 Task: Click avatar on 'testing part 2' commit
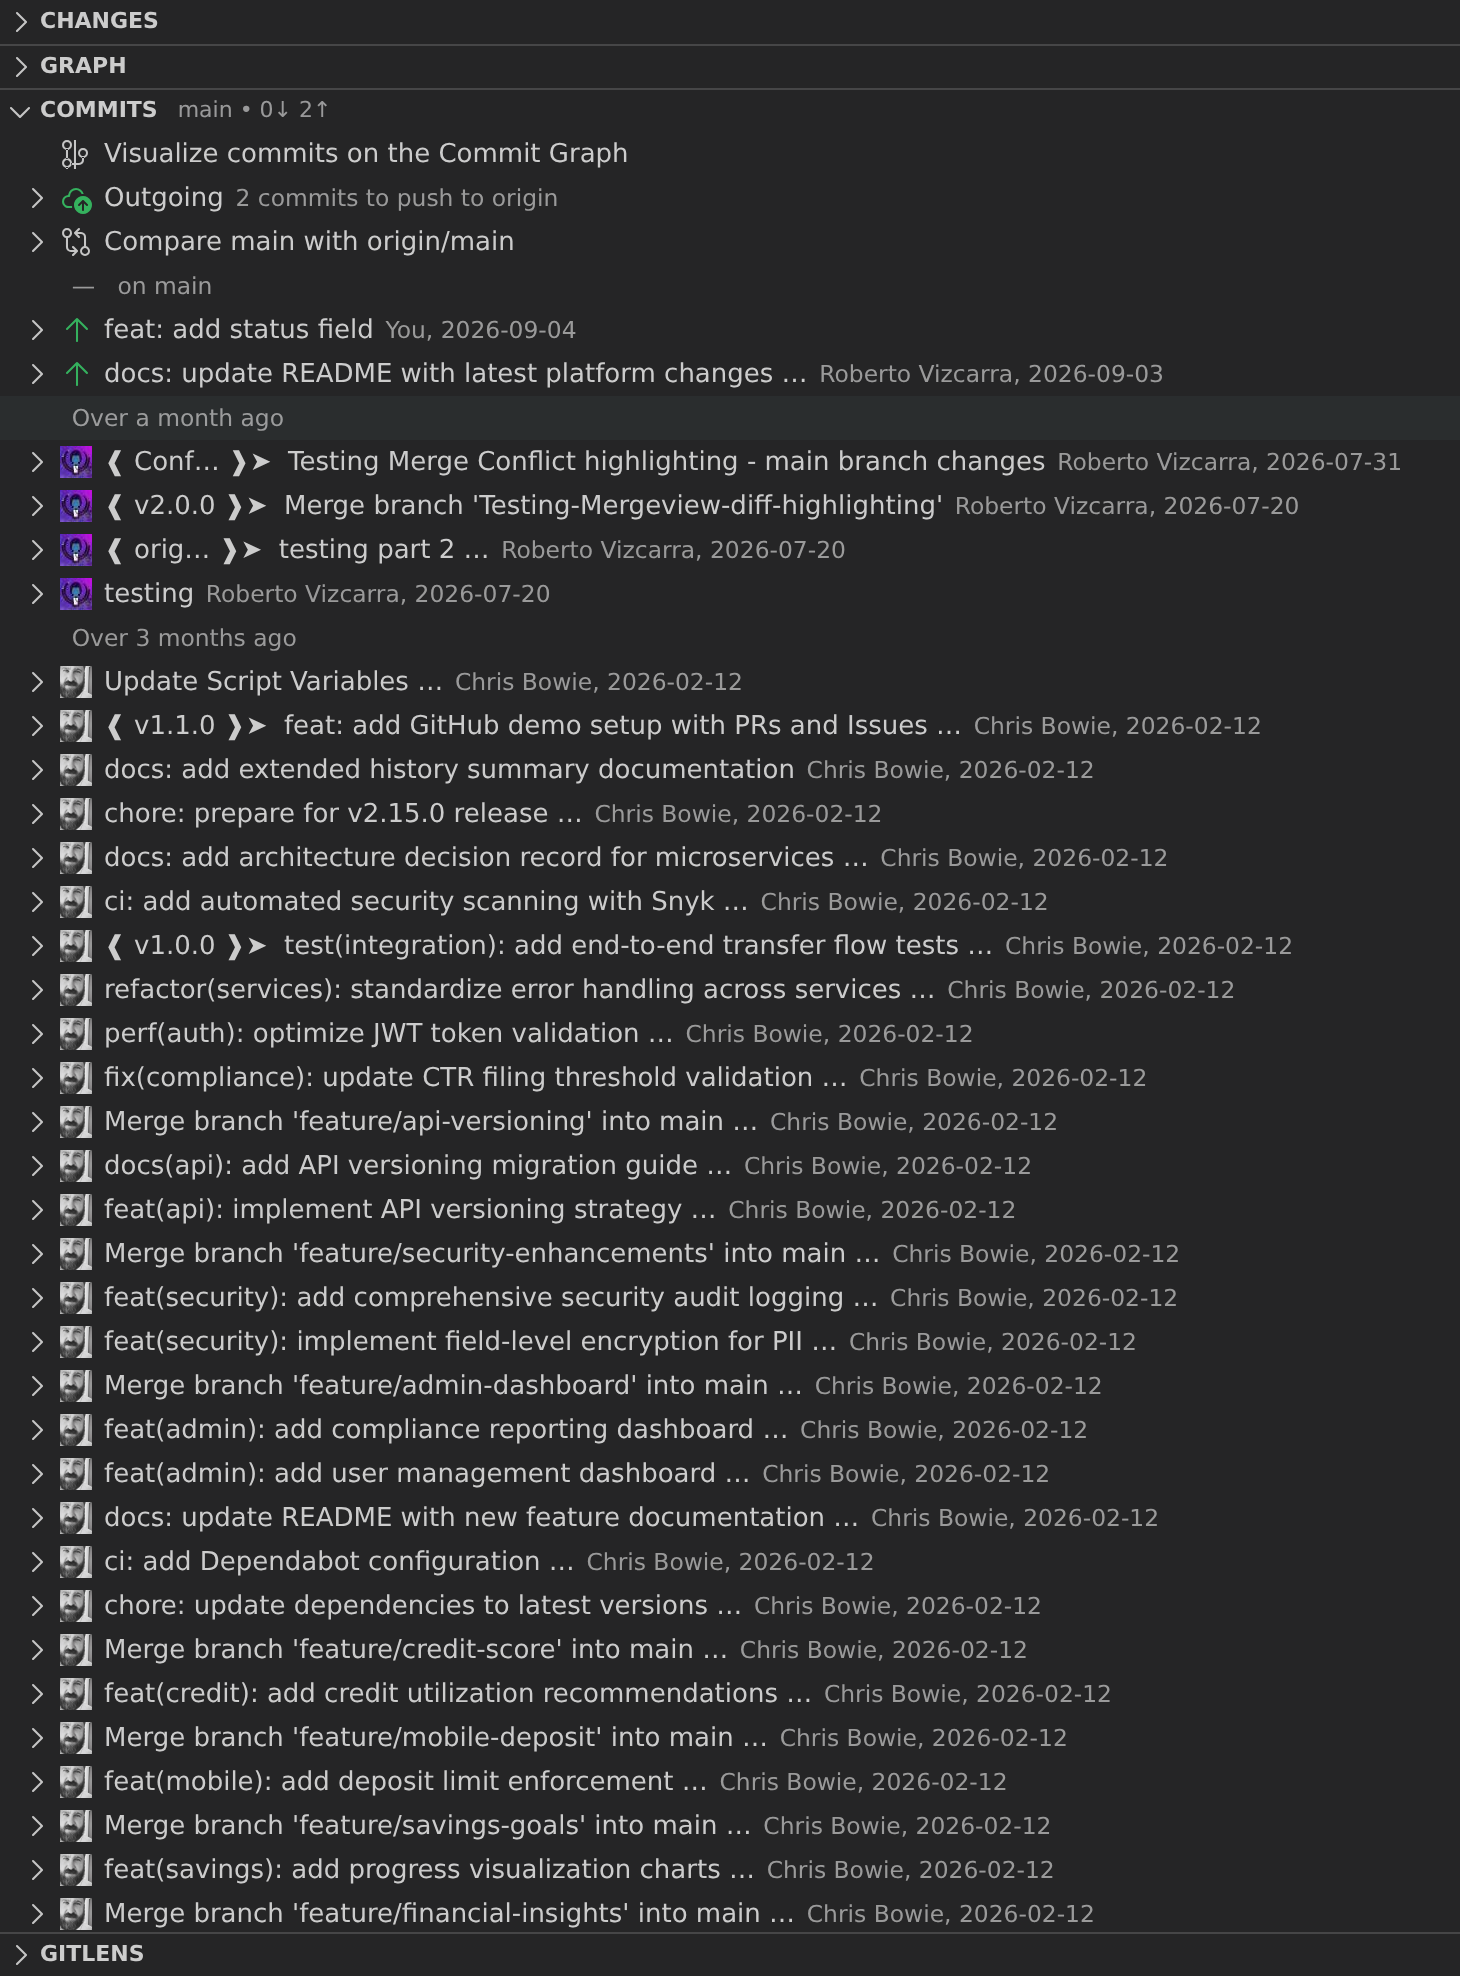(76, 550)
